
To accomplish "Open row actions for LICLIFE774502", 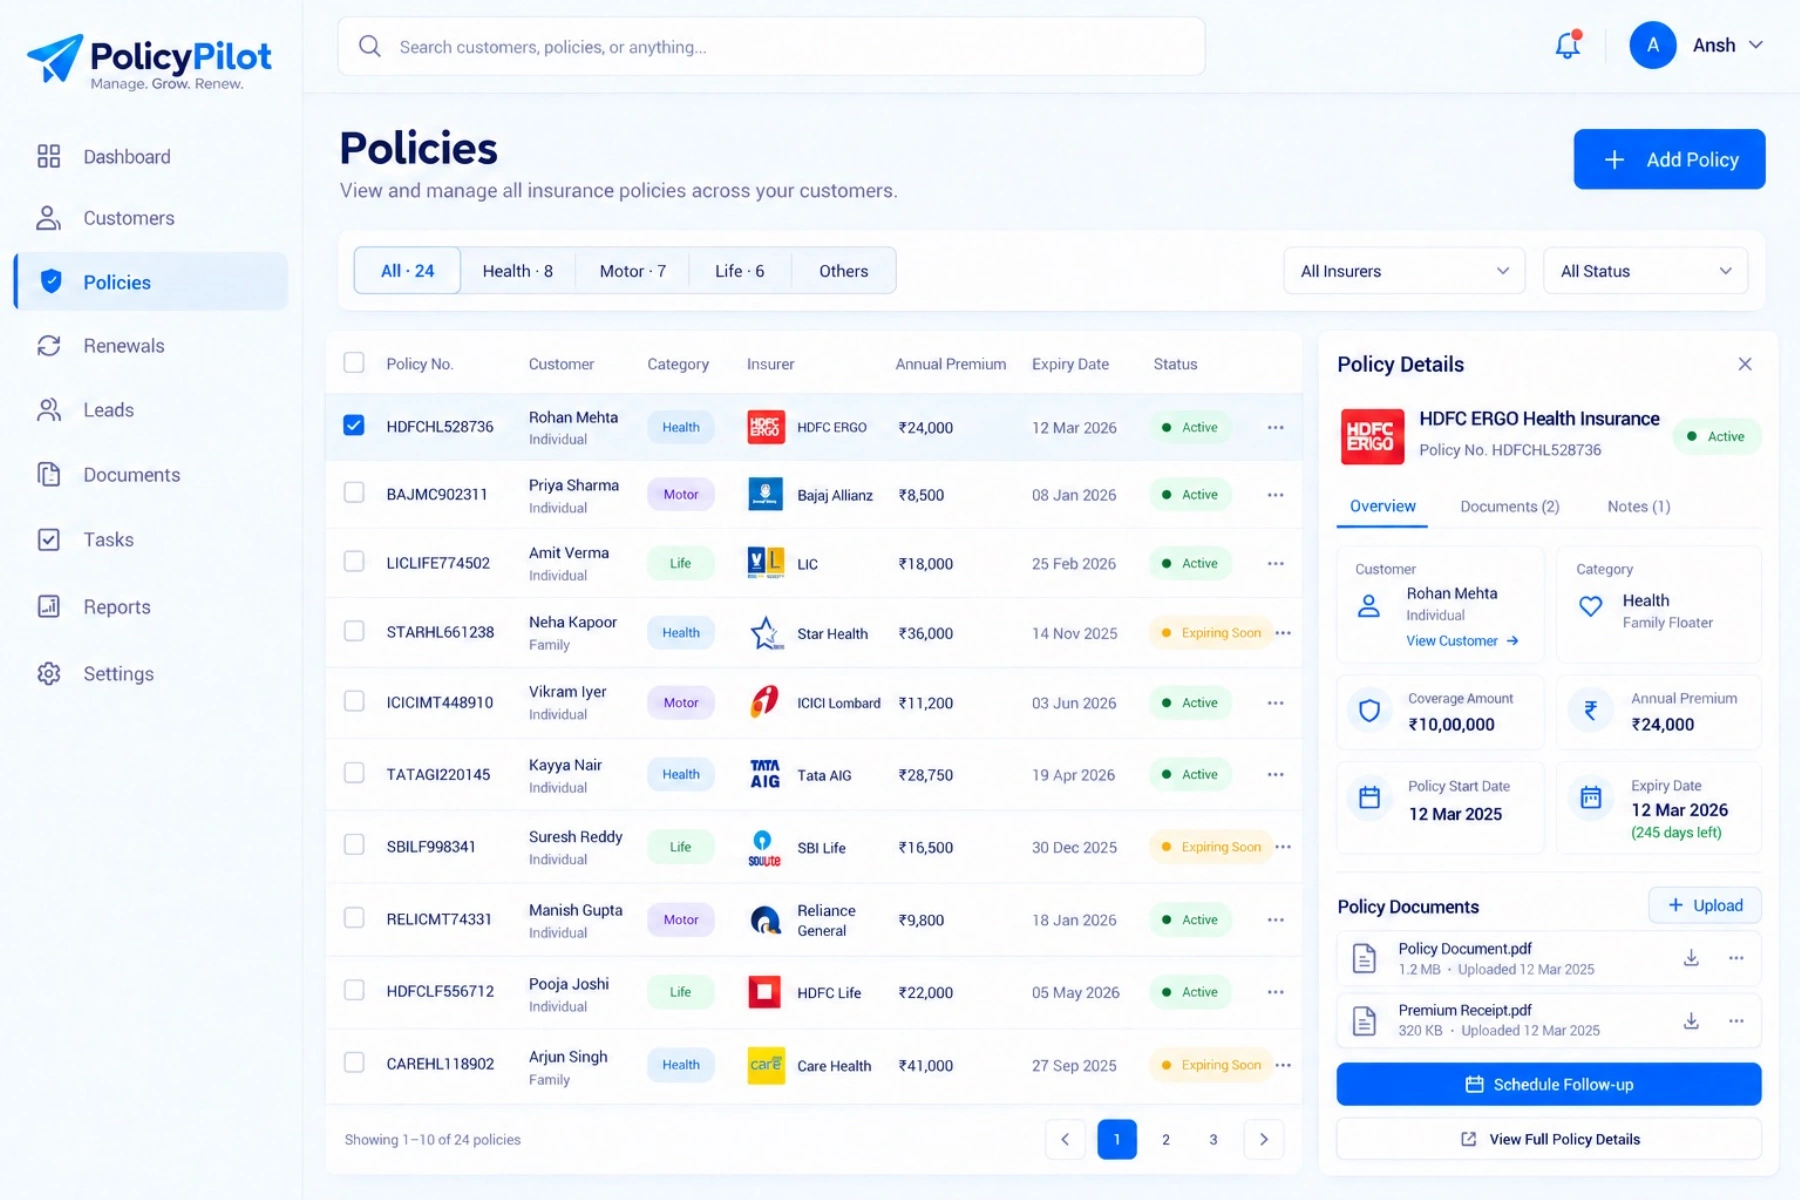I will click(1275, 564).
